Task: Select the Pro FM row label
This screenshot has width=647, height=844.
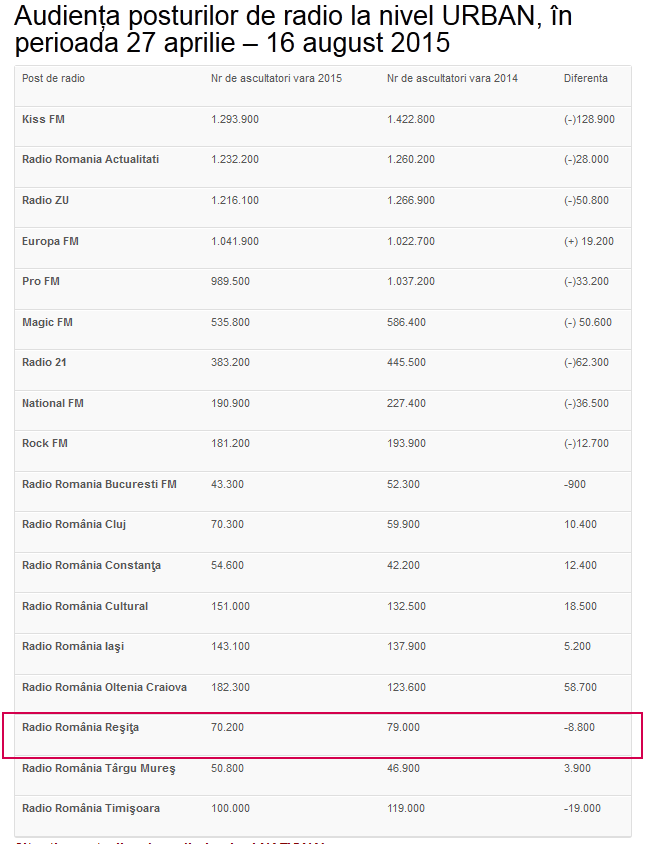Action: pos(41,281)
